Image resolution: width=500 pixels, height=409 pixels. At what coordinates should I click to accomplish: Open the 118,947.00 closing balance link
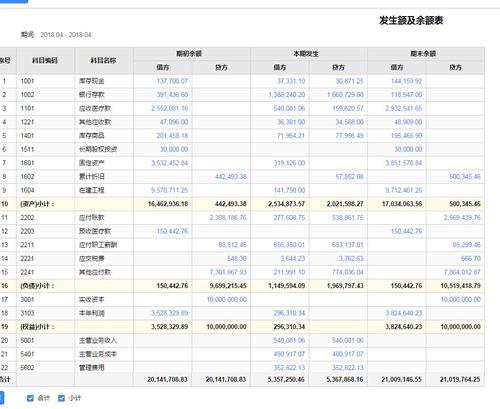coord(407,95)
